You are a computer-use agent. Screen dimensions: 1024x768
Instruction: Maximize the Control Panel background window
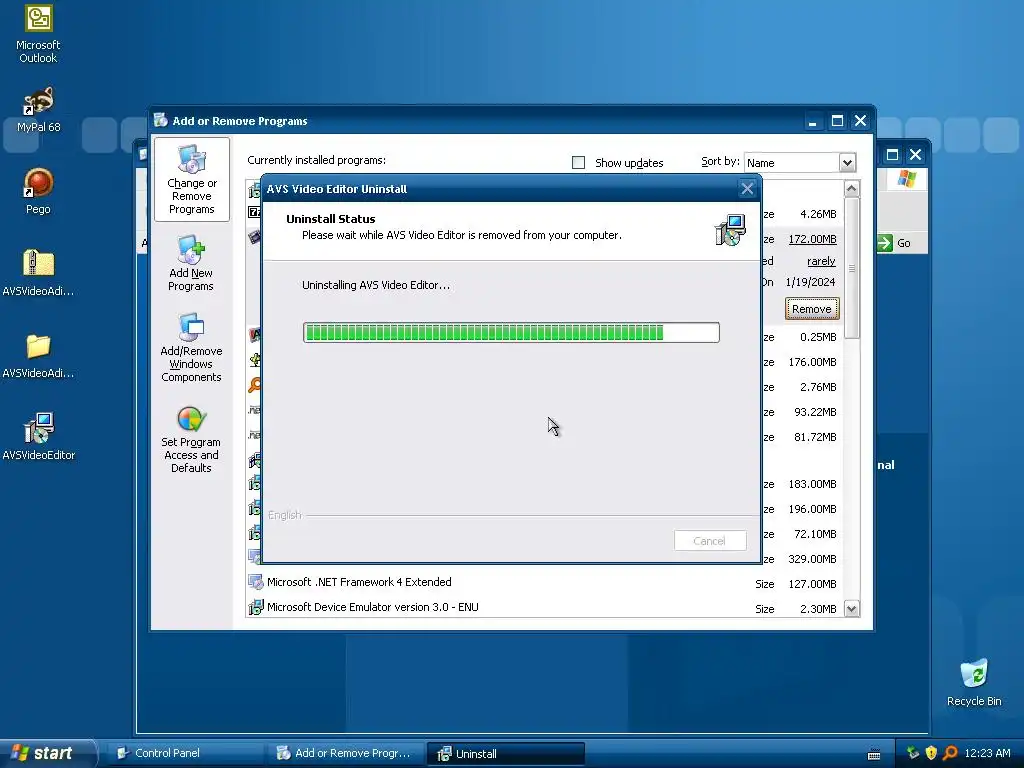click(892, 155)
